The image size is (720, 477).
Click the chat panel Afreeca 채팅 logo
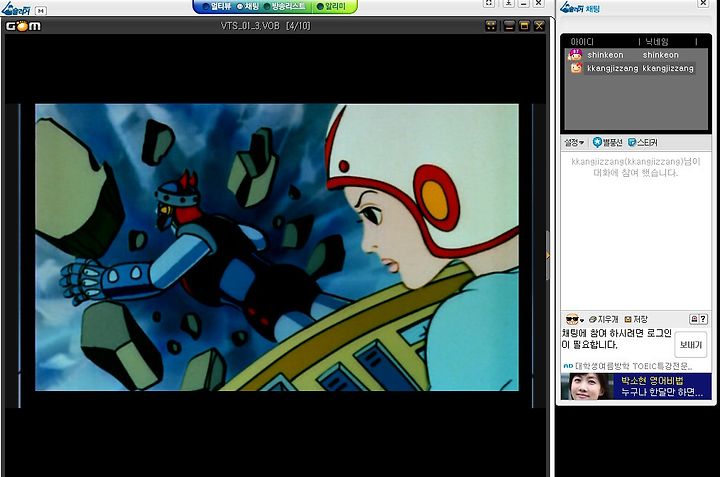(x=579, y=8)
